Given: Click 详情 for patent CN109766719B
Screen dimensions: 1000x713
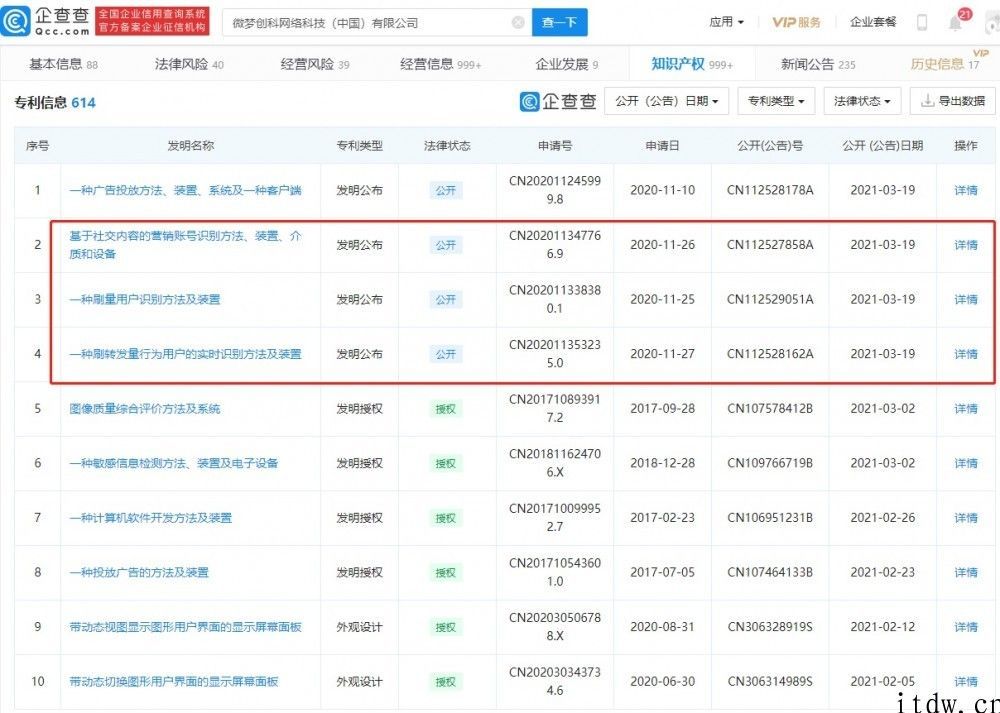Looking at the screenshot, I should (966, 463).
